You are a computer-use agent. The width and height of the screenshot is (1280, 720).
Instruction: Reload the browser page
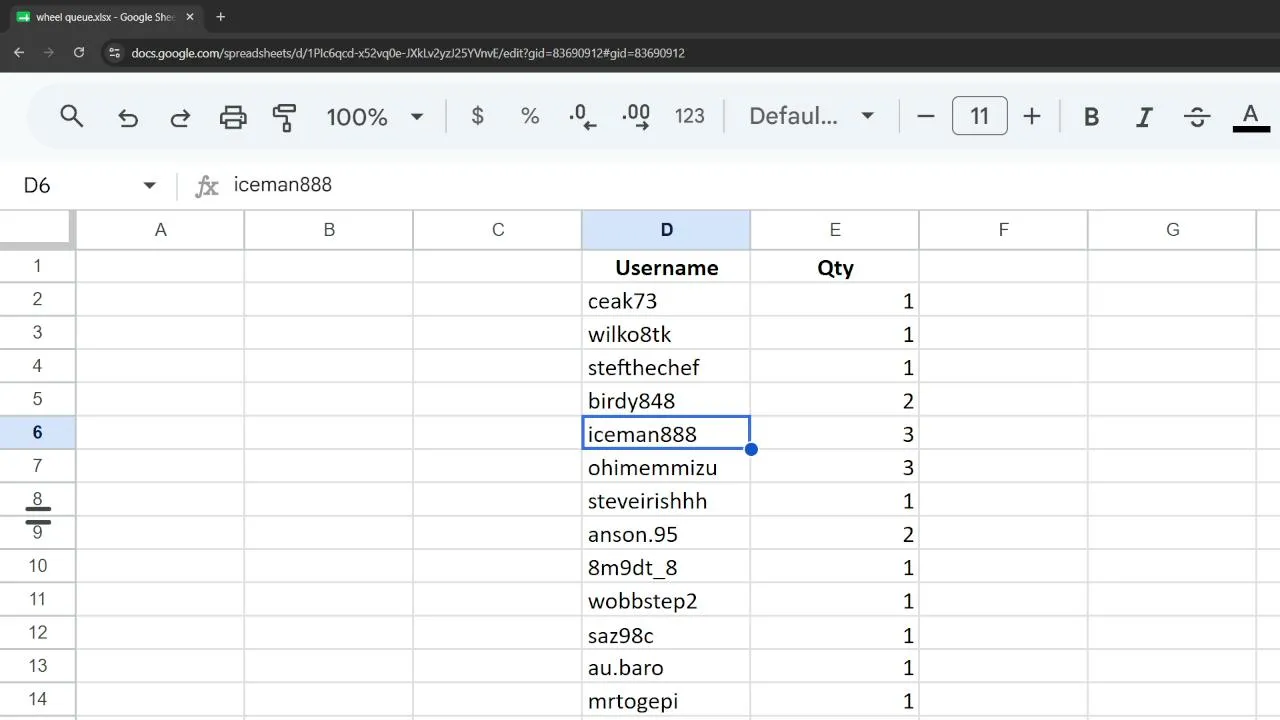coord(79,53)
